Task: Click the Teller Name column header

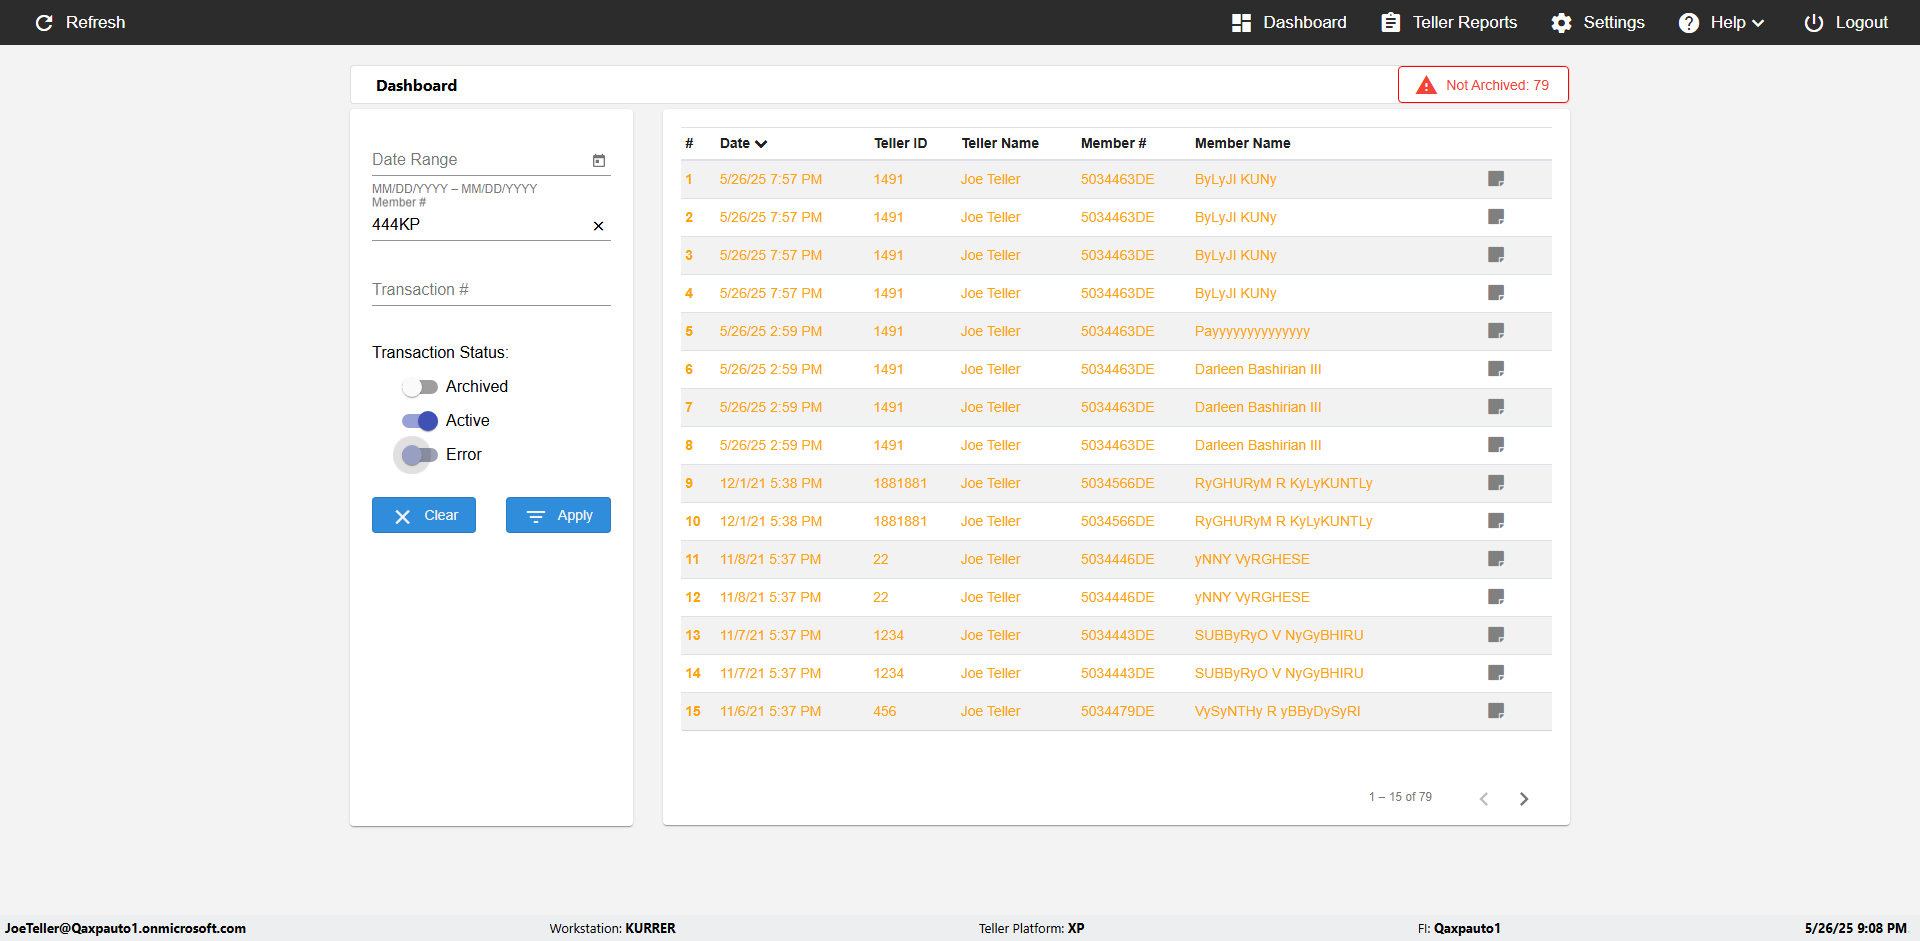Action: 1000,143
